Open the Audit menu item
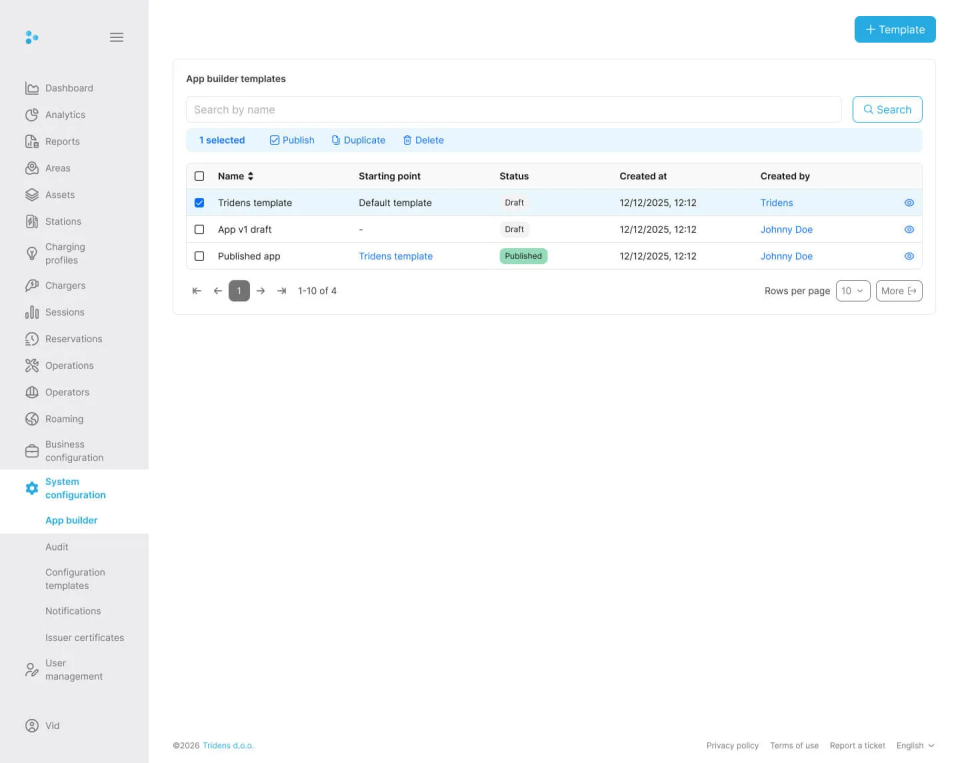Screen dimensions: 960x763 click(x=57, y=546)
